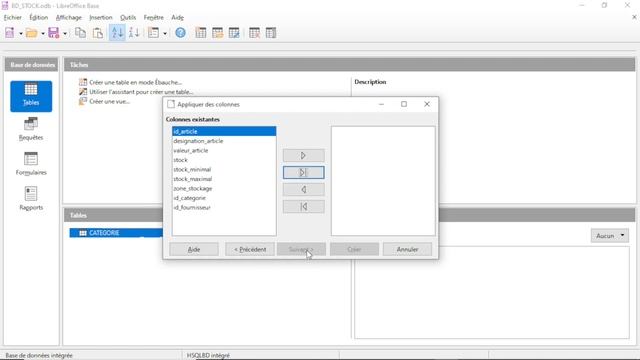Viewport: 640px width, 360px height.
Task: Select Tables in the database pane
Action: 31,96
